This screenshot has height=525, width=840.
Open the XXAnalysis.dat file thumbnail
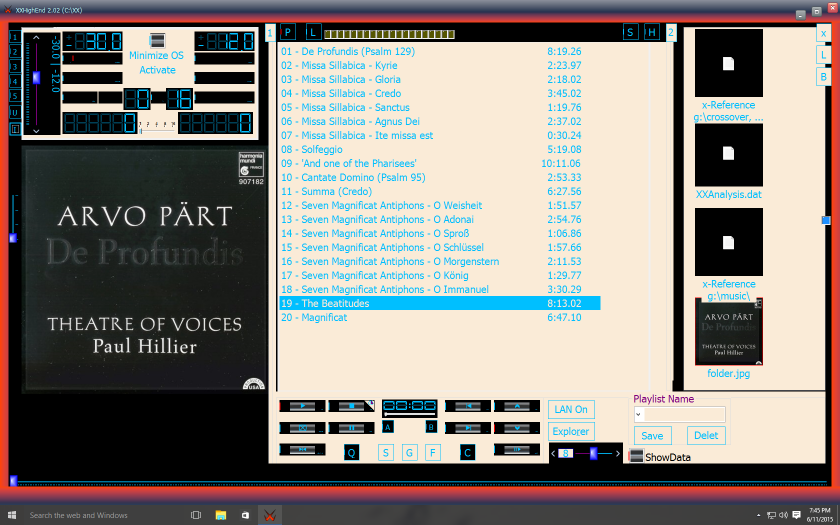click(729, 155)
